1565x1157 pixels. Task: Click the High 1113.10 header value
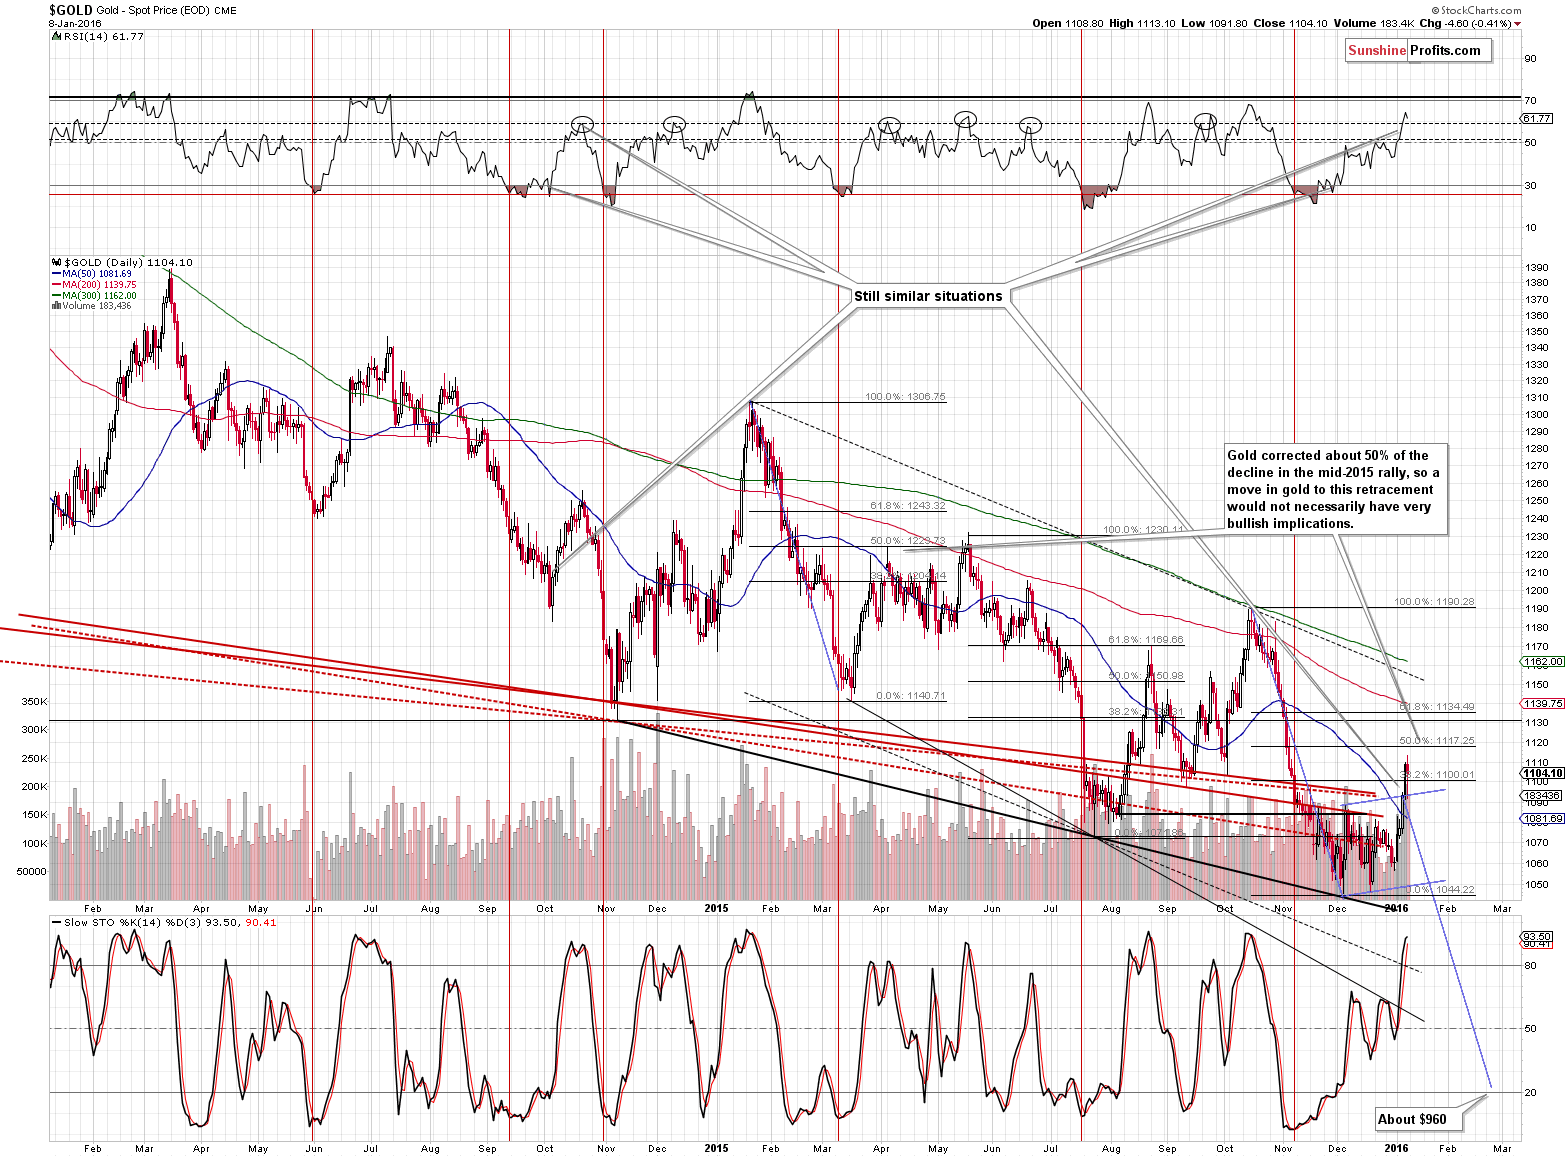(x=1142, y=23)
